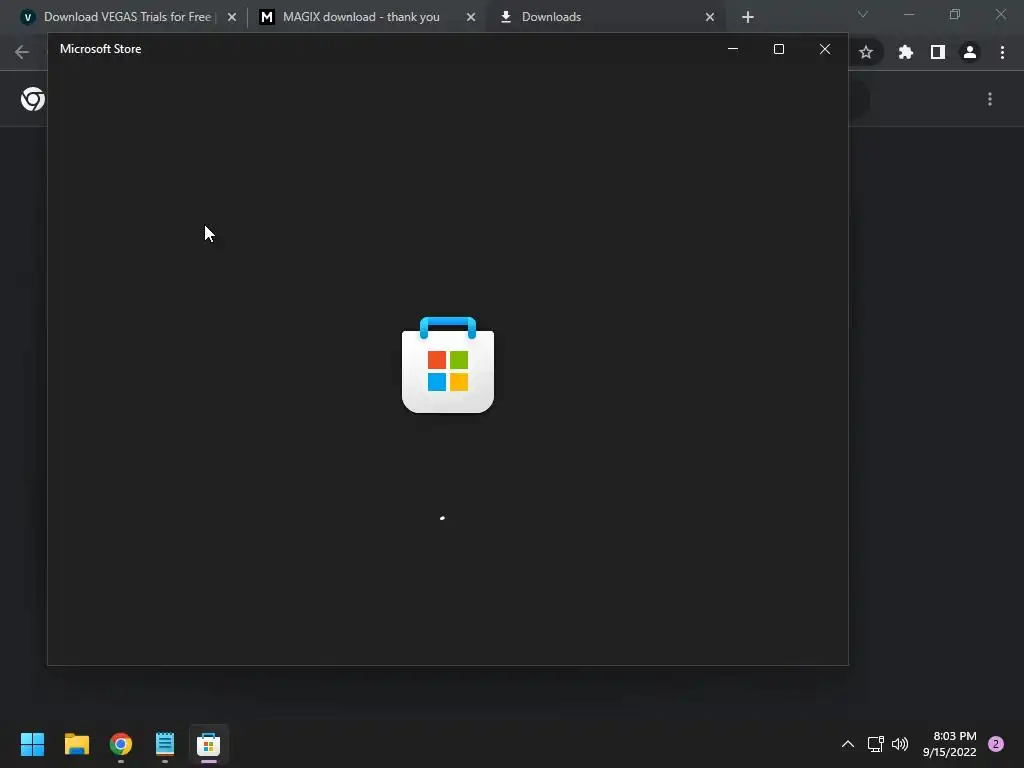Viewport: 1024px width, 768px height.
Task: Open Chrome Extensions puzzle icon
Action: pos(905,52)
